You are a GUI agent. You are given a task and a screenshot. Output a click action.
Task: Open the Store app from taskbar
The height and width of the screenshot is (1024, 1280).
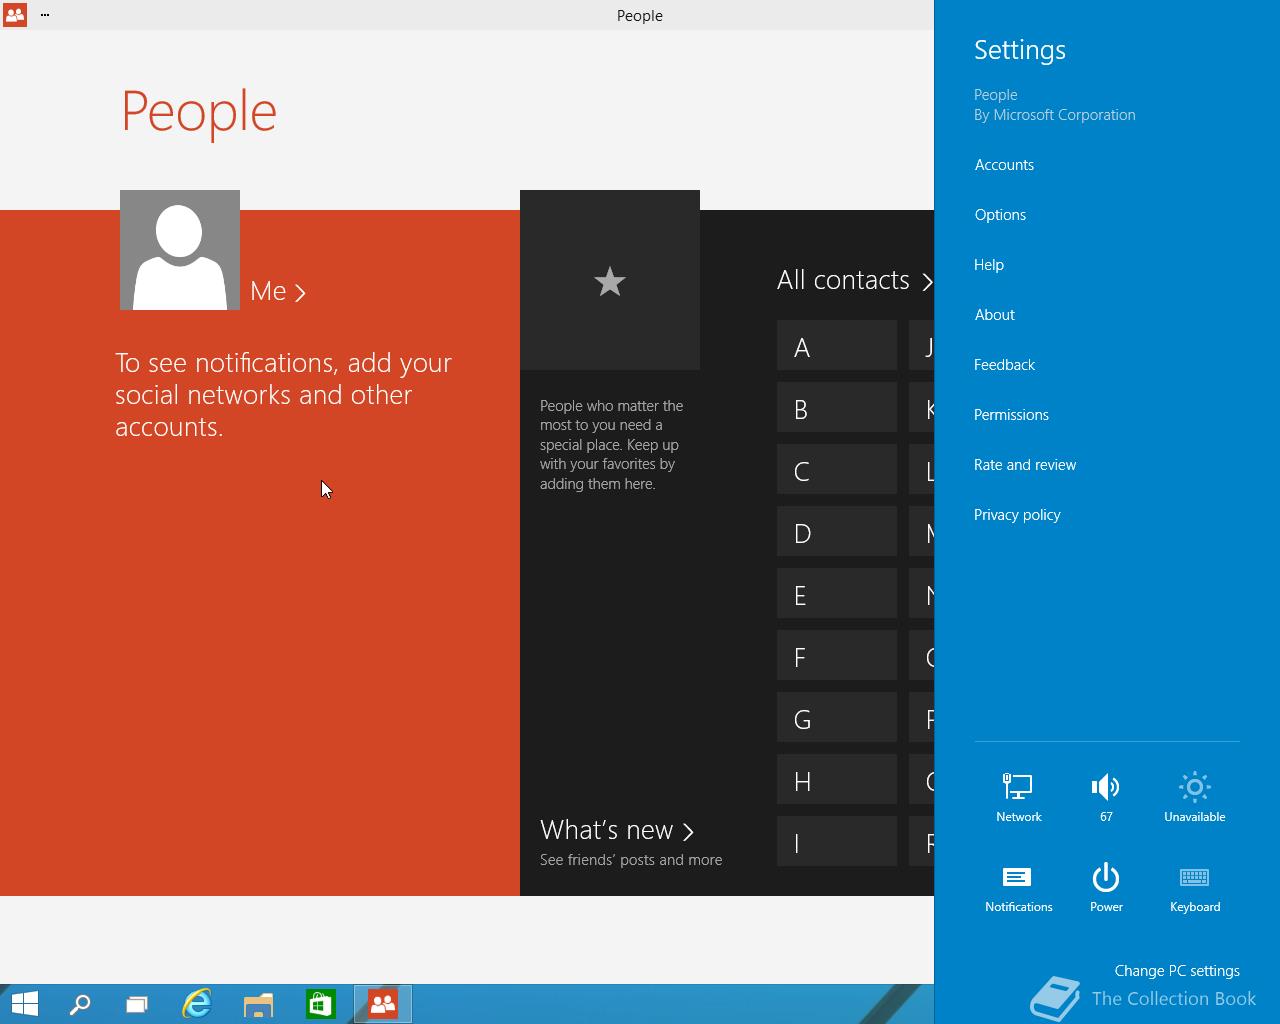point(320,1004)
